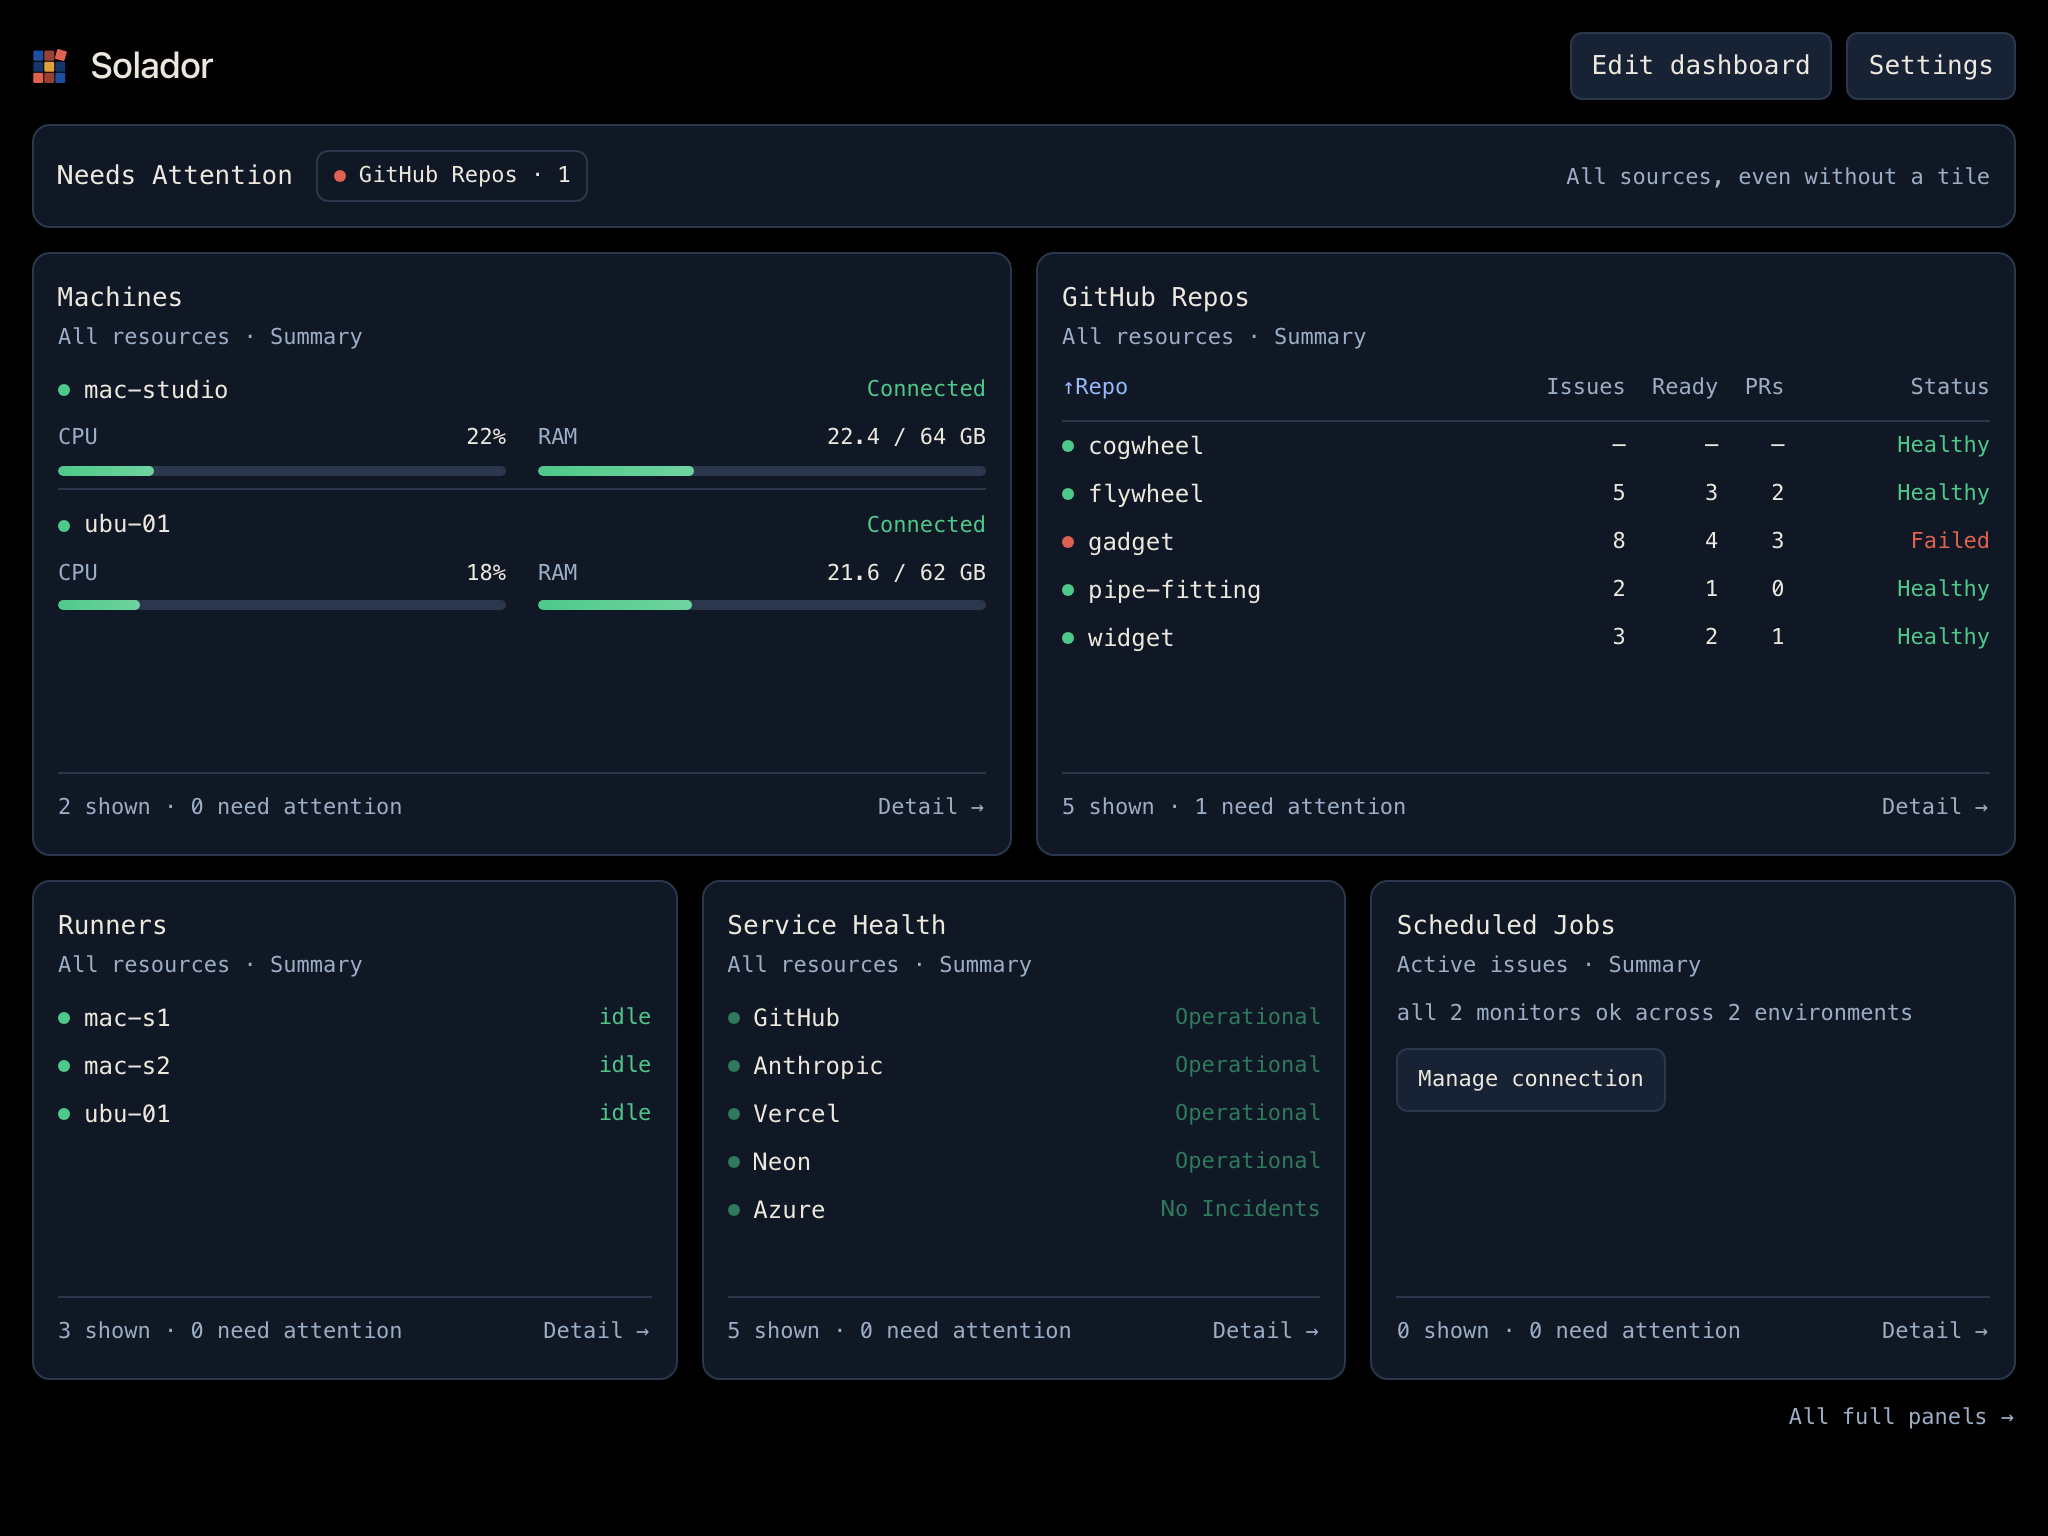Image resolution: width=2048 pixels, height=1536 pixels.
Task: Open the pipe-fitting repo row
Action: pyautogui.click(x=1526, y=590)
